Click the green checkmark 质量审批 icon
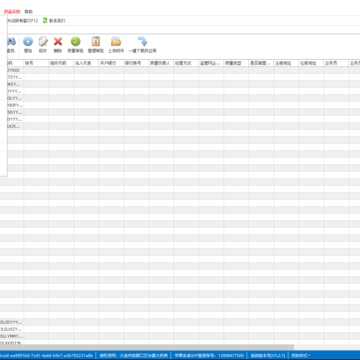Screen dimensions: 360x360 point(76,42)
